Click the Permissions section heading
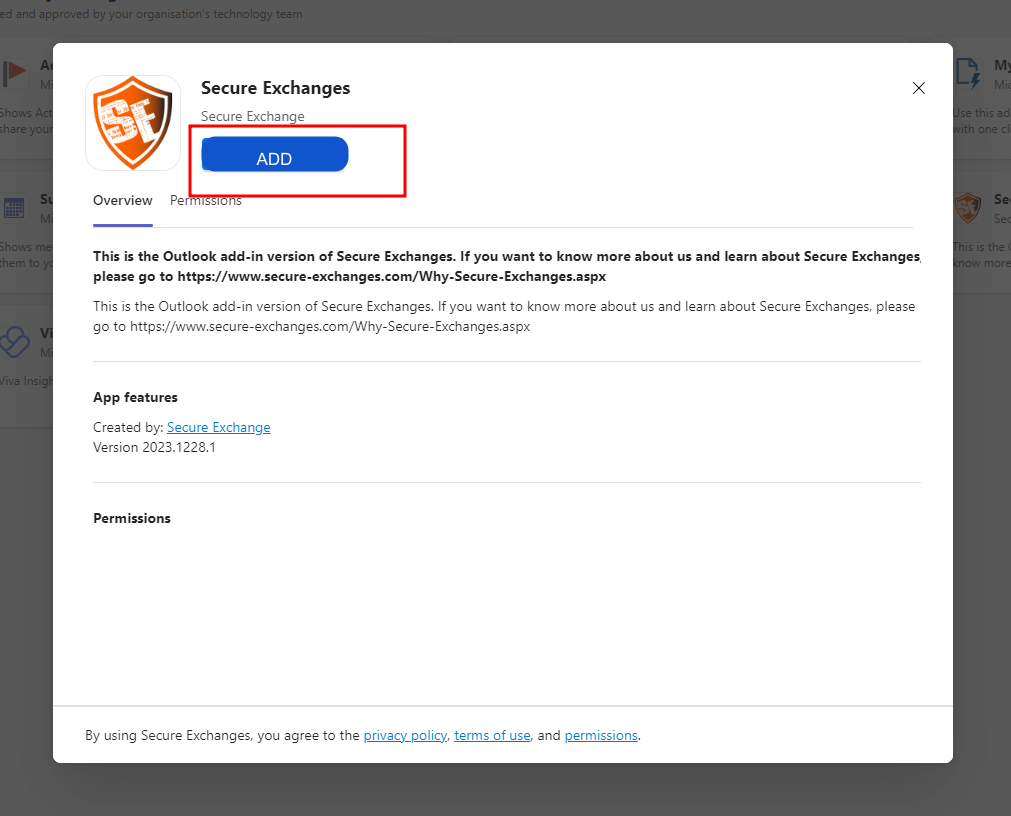The width and height of the screenshot is (1011, 816). pyautogui.click(x=132, y=518)
